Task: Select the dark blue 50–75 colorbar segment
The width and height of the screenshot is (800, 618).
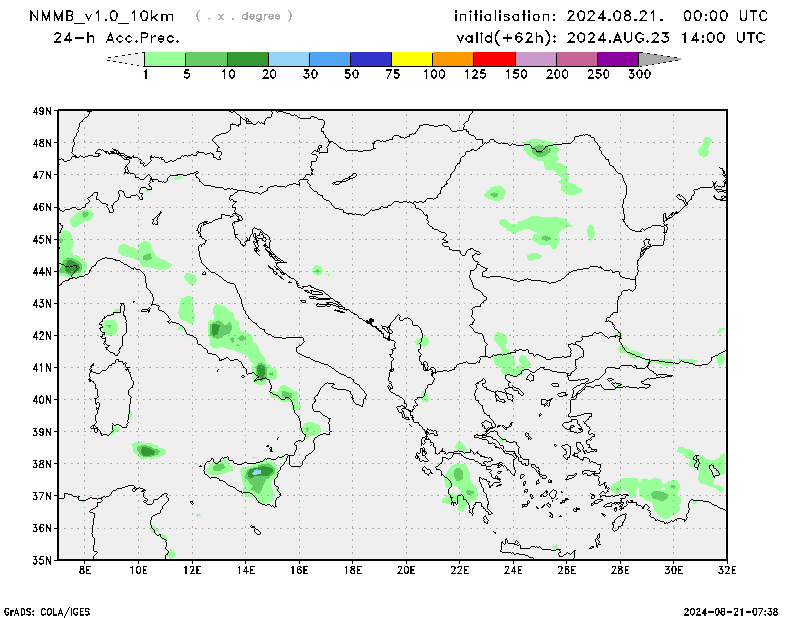Action: coord(371,60)
